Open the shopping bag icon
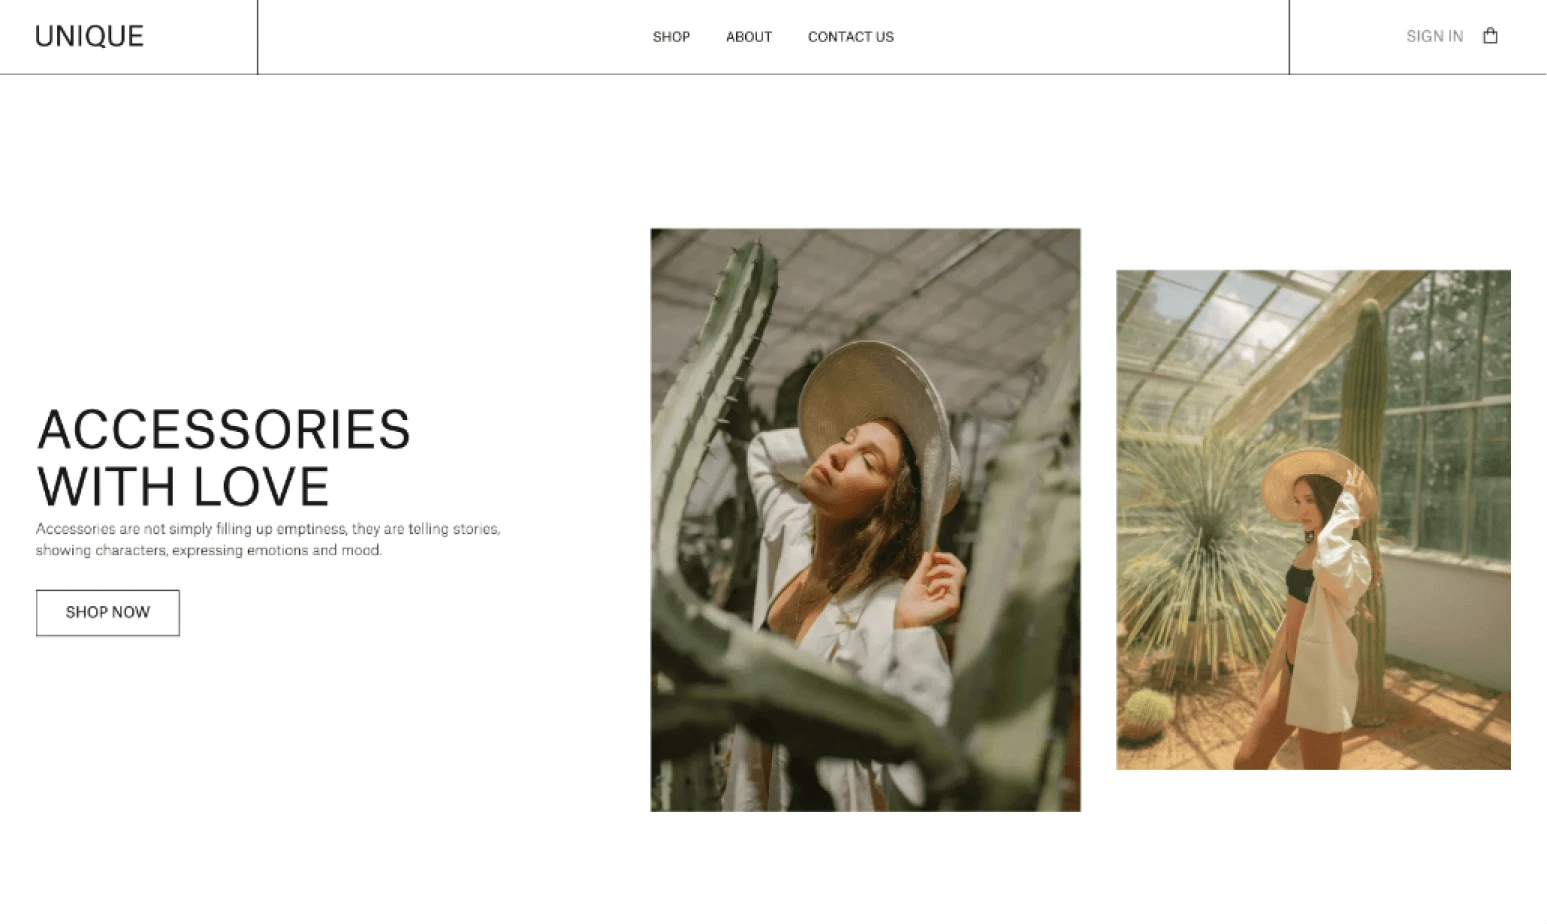The image size is (1547, 924). coord(1490,36)
